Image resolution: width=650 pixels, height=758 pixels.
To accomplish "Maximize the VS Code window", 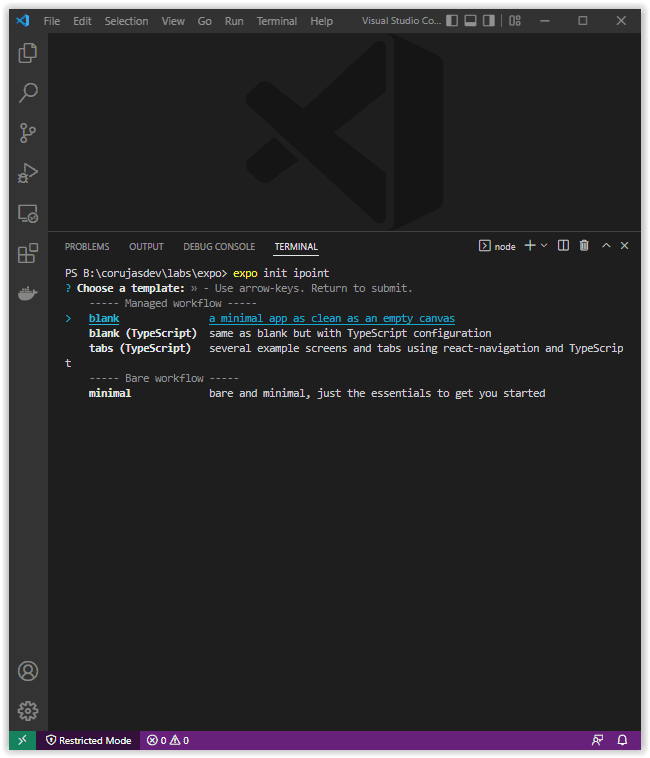I will (x=583, y=21).
